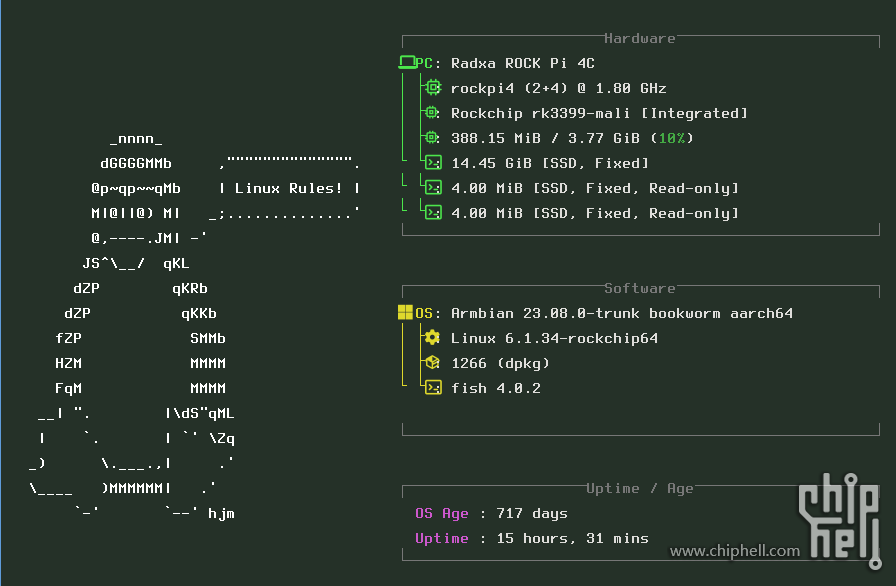Click the value 717 days
Screen dimensions: 896x586
(x=531, y=513)
